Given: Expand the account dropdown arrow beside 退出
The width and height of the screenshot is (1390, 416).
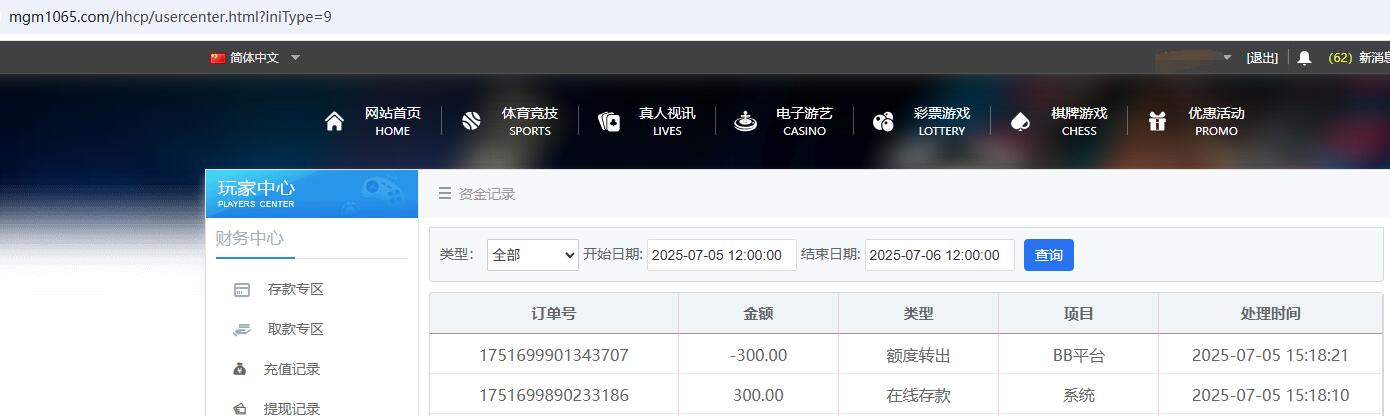Looking at the screenshot, I should pos(1227,58).
